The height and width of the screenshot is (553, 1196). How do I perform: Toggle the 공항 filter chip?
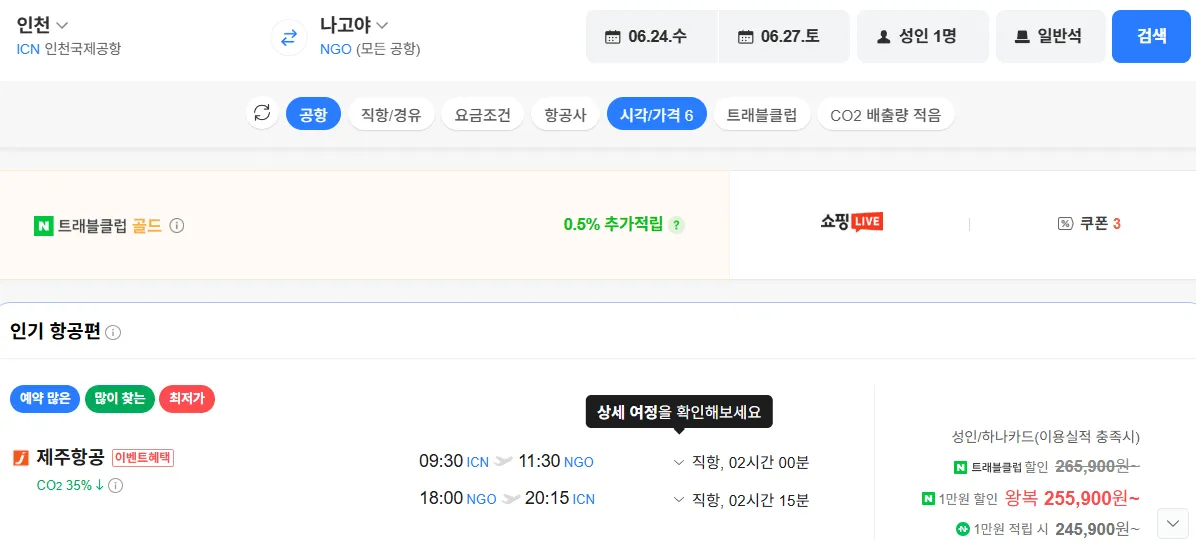(313, 115)
